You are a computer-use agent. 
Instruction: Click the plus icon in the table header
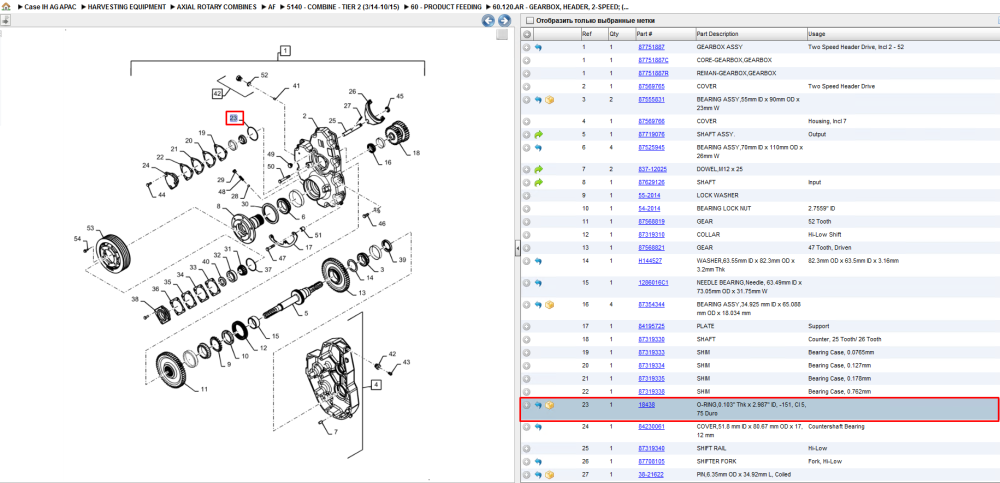527,34
